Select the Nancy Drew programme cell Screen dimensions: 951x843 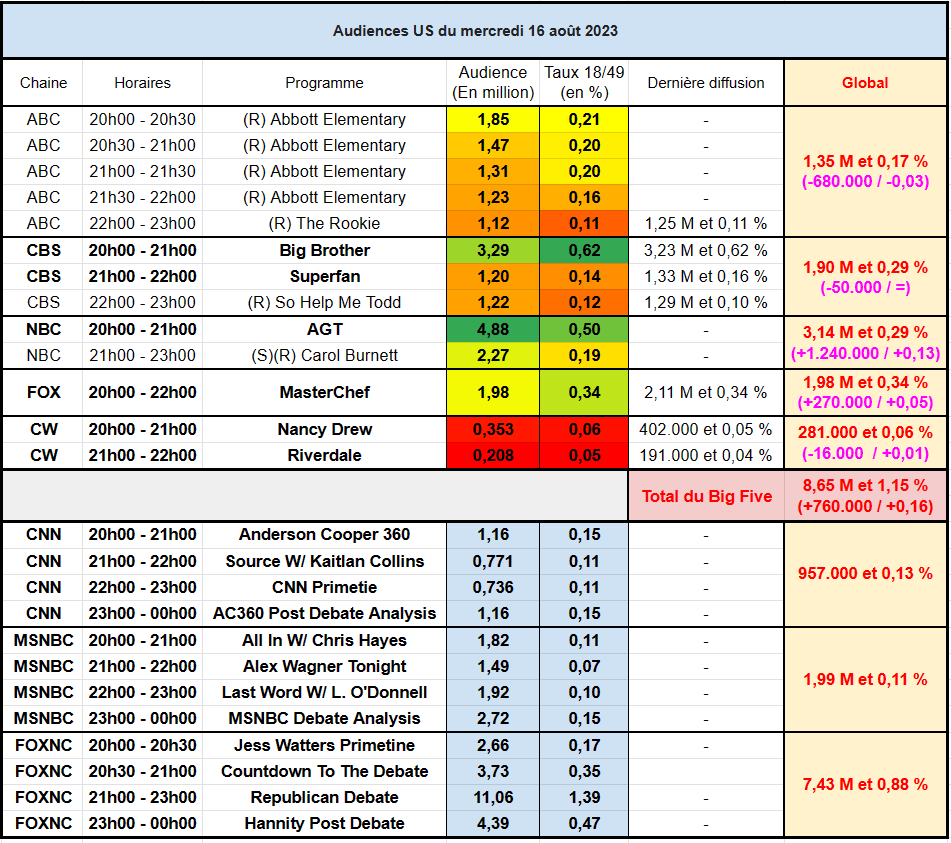324,429
